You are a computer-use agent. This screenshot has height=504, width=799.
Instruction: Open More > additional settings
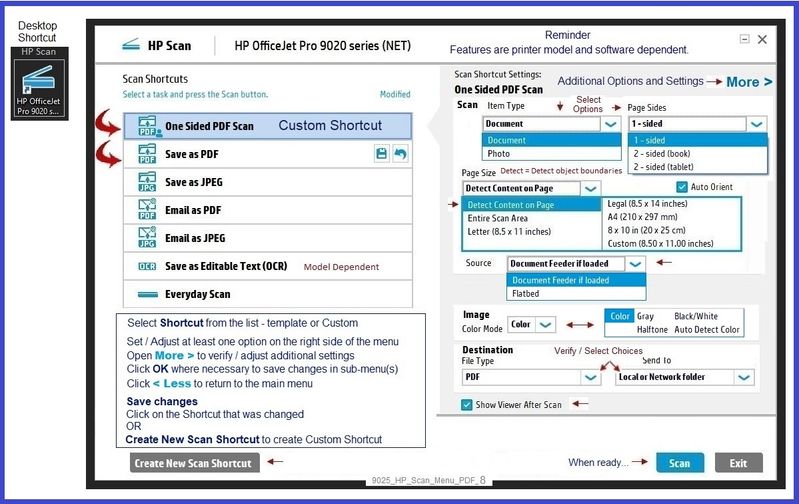point(749,82)
